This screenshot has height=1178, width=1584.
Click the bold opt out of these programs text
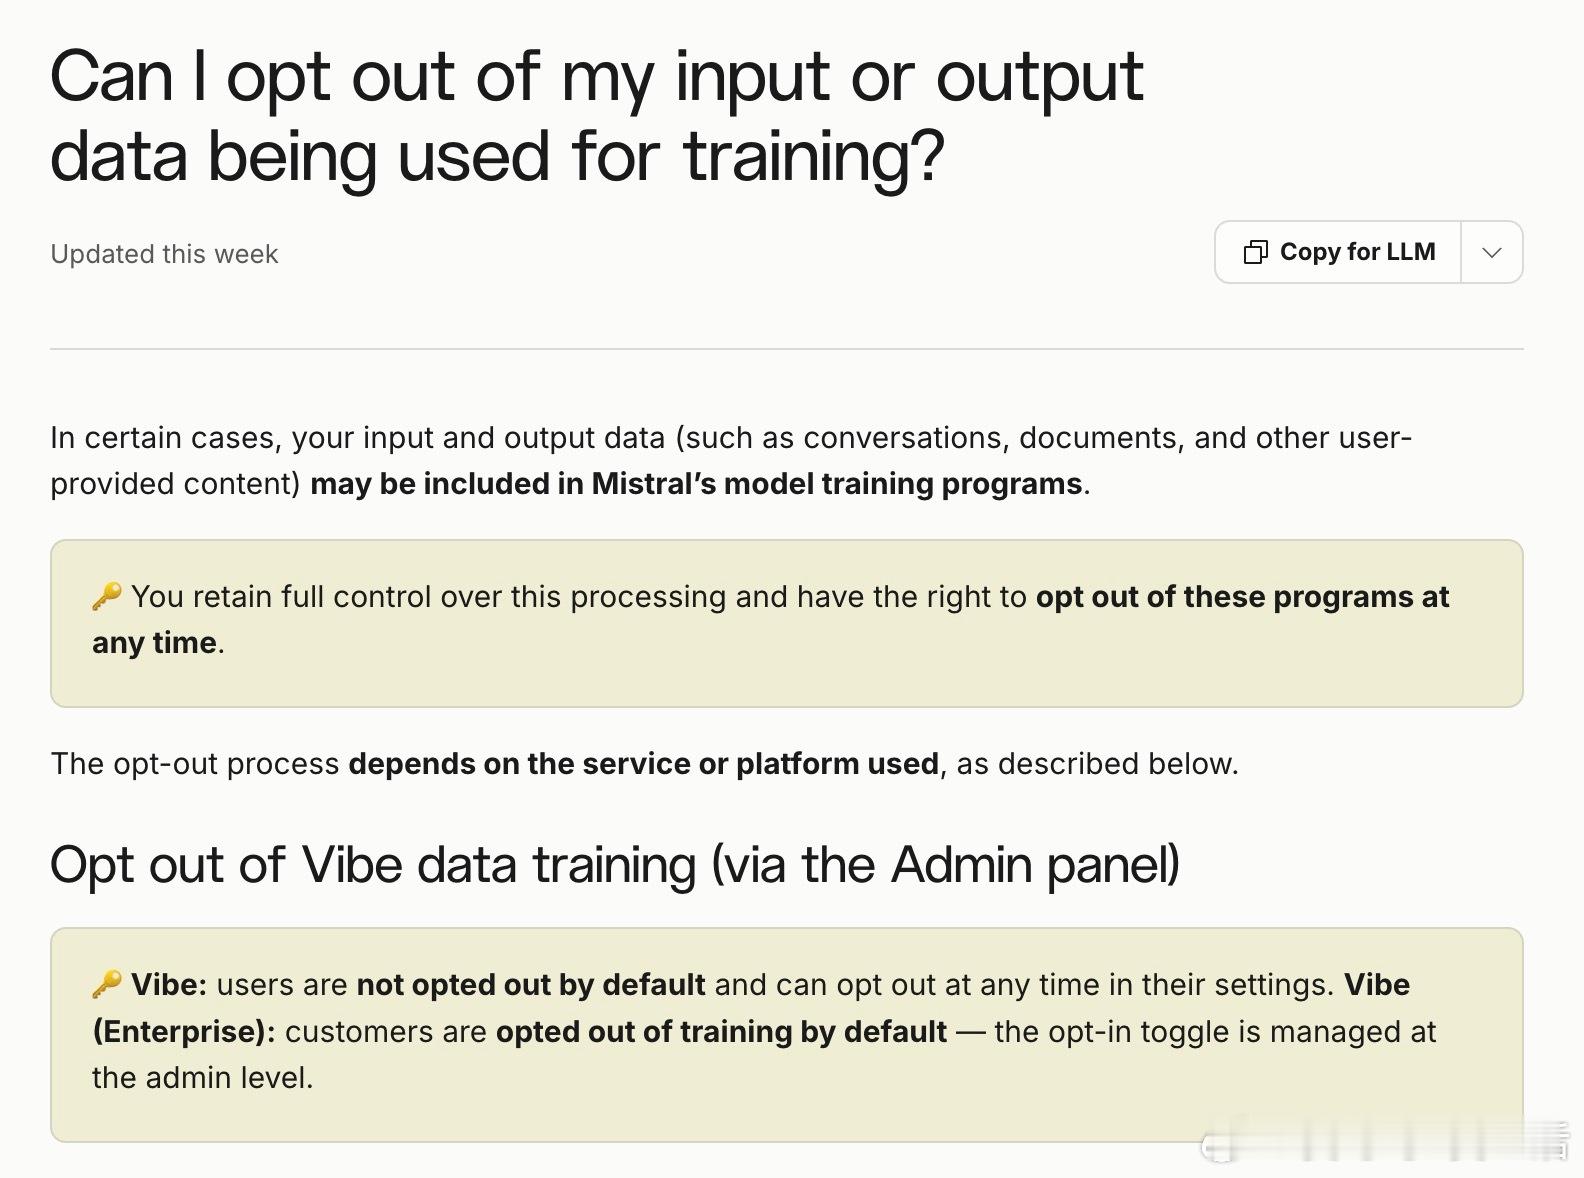pos(770,619)
